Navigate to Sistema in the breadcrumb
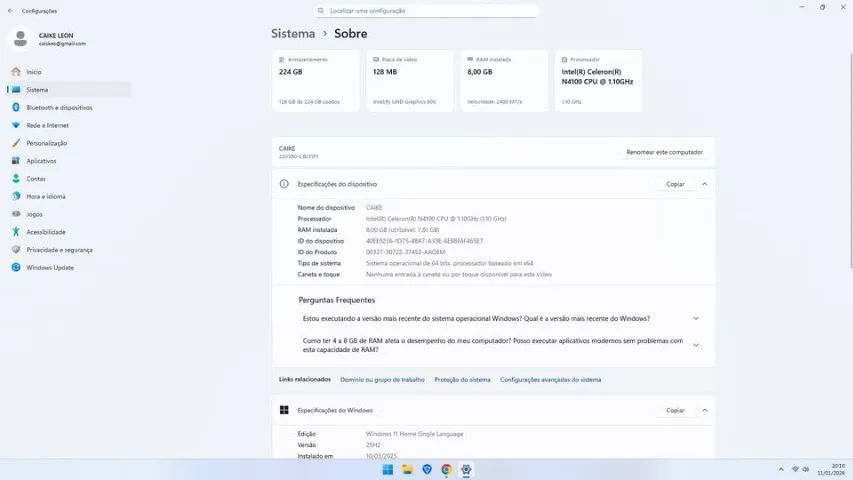853x480 pixels. coord(293,33)
